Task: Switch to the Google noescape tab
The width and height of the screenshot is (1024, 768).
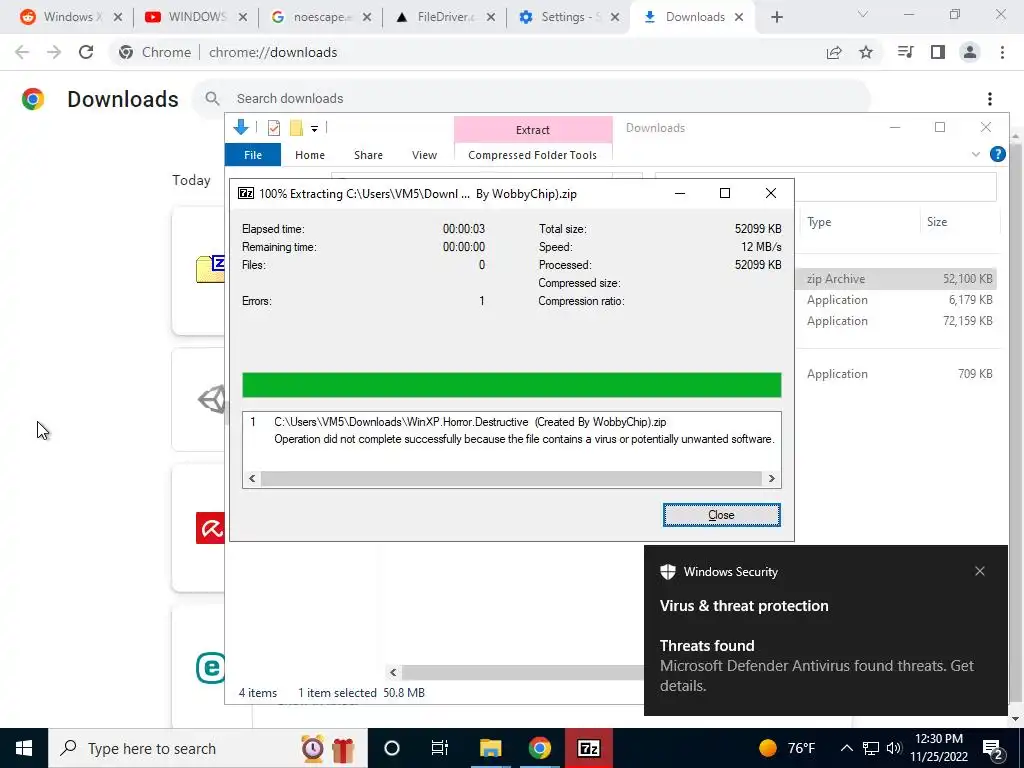Action: click(321, 17)
